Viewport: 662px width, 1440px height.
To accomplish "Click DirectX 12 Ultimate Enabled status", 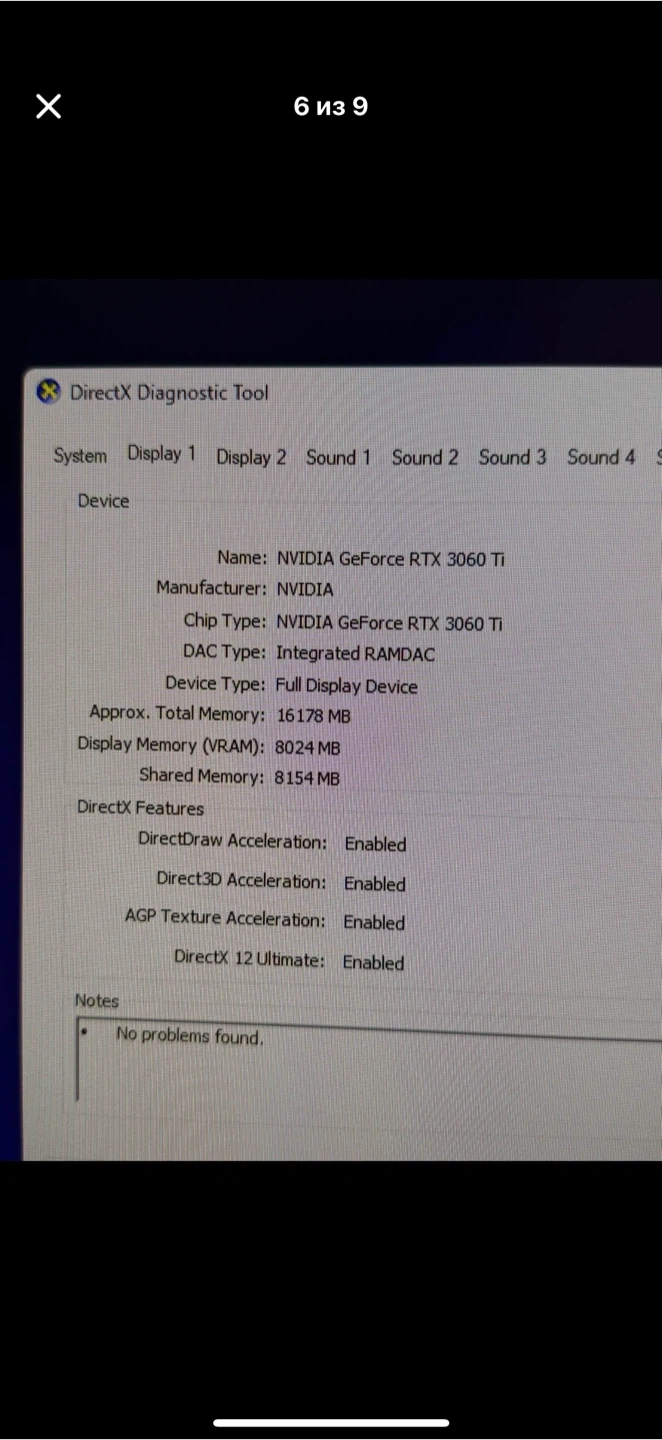I will click(x=373, y=963).
